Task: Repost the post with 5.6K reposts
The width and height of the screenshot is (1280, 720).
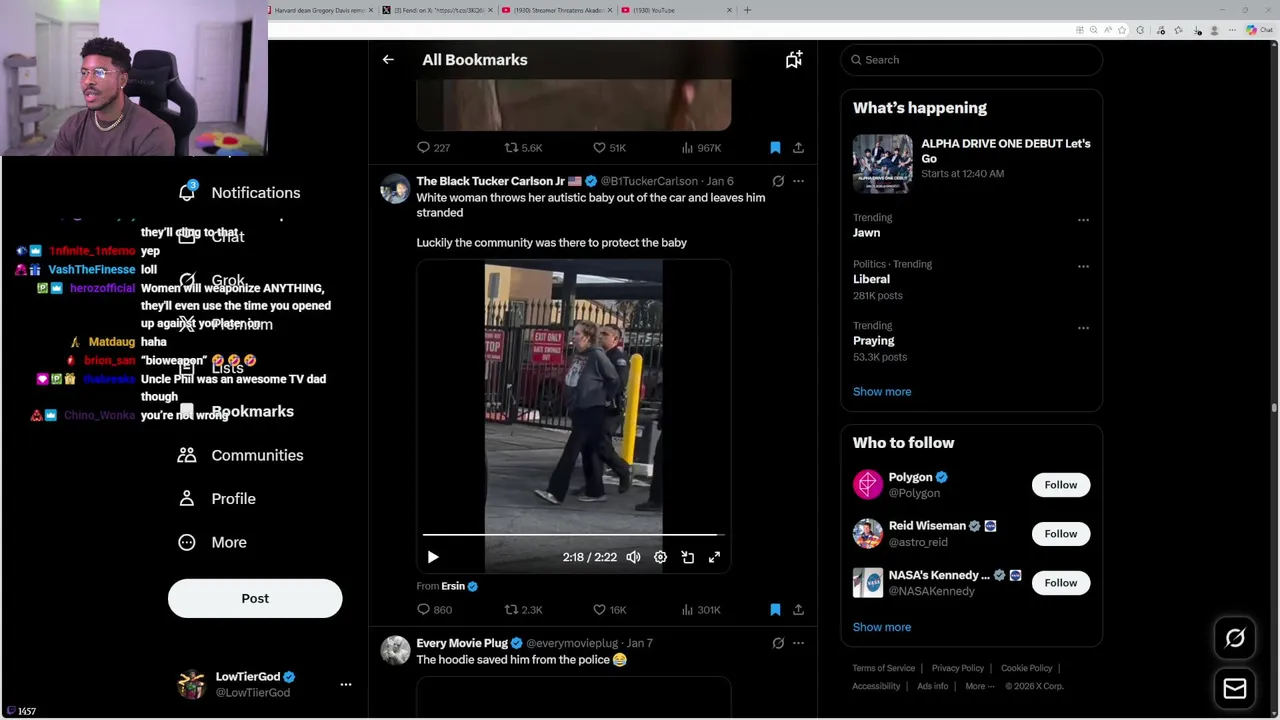Action: click(x=523, y=147)
